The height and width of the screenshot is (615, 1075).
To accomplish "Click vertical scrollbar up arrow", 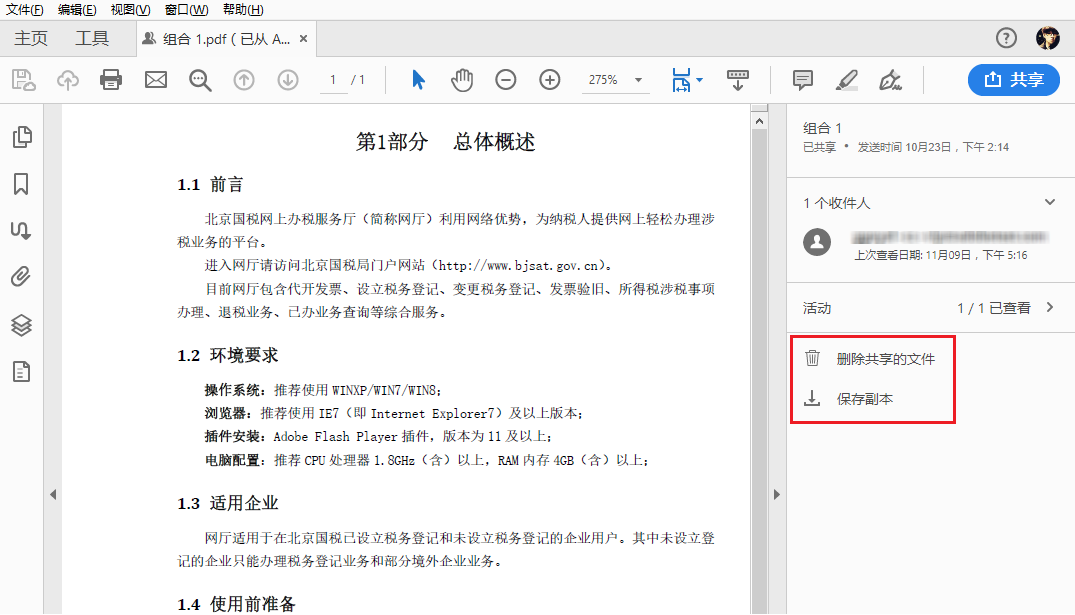I will coord(759,121).
